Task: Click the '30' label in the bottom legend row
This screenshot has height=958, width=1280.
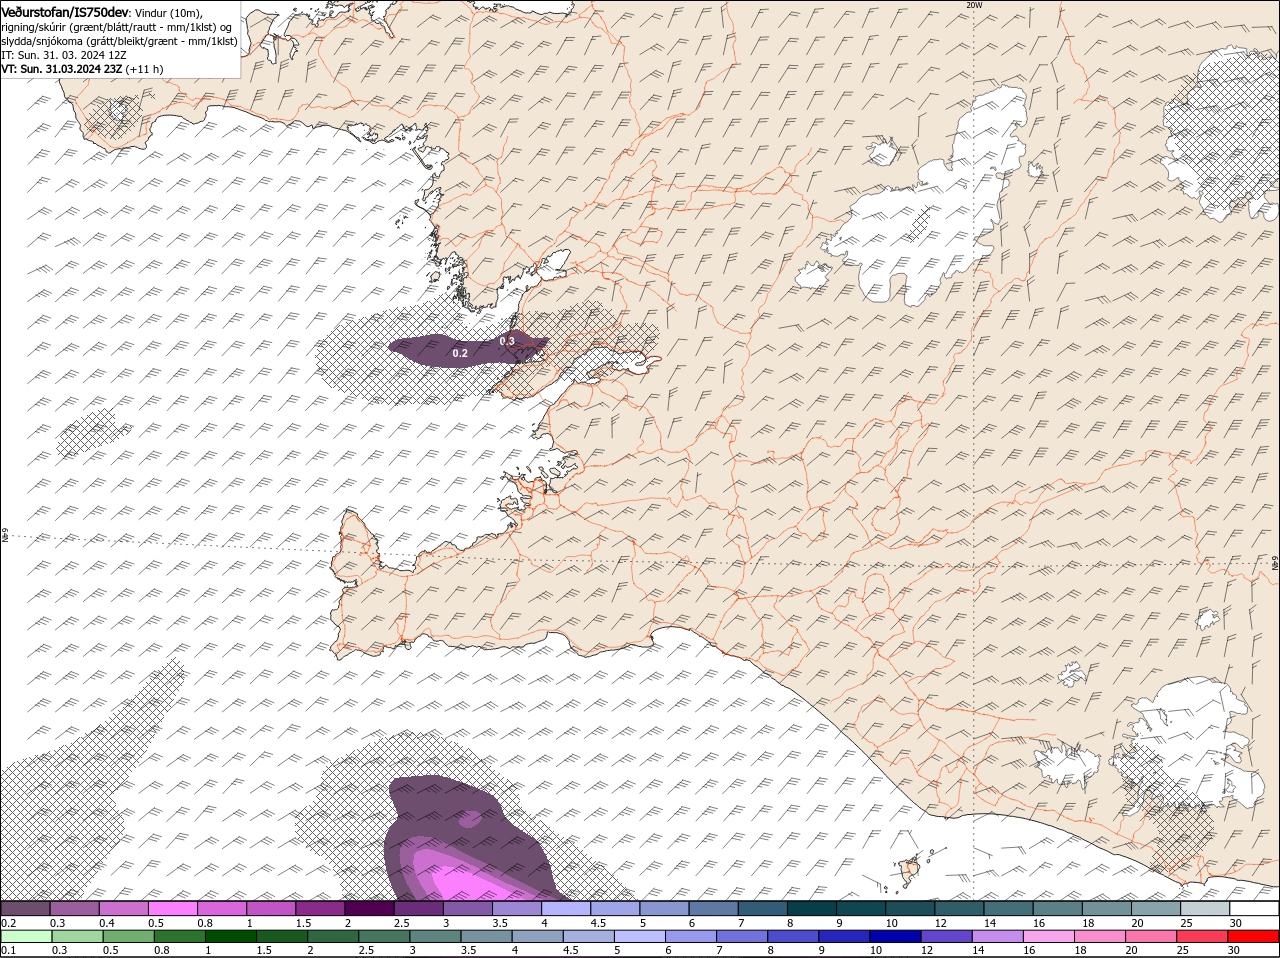Action: click(x=1236, y=950)
